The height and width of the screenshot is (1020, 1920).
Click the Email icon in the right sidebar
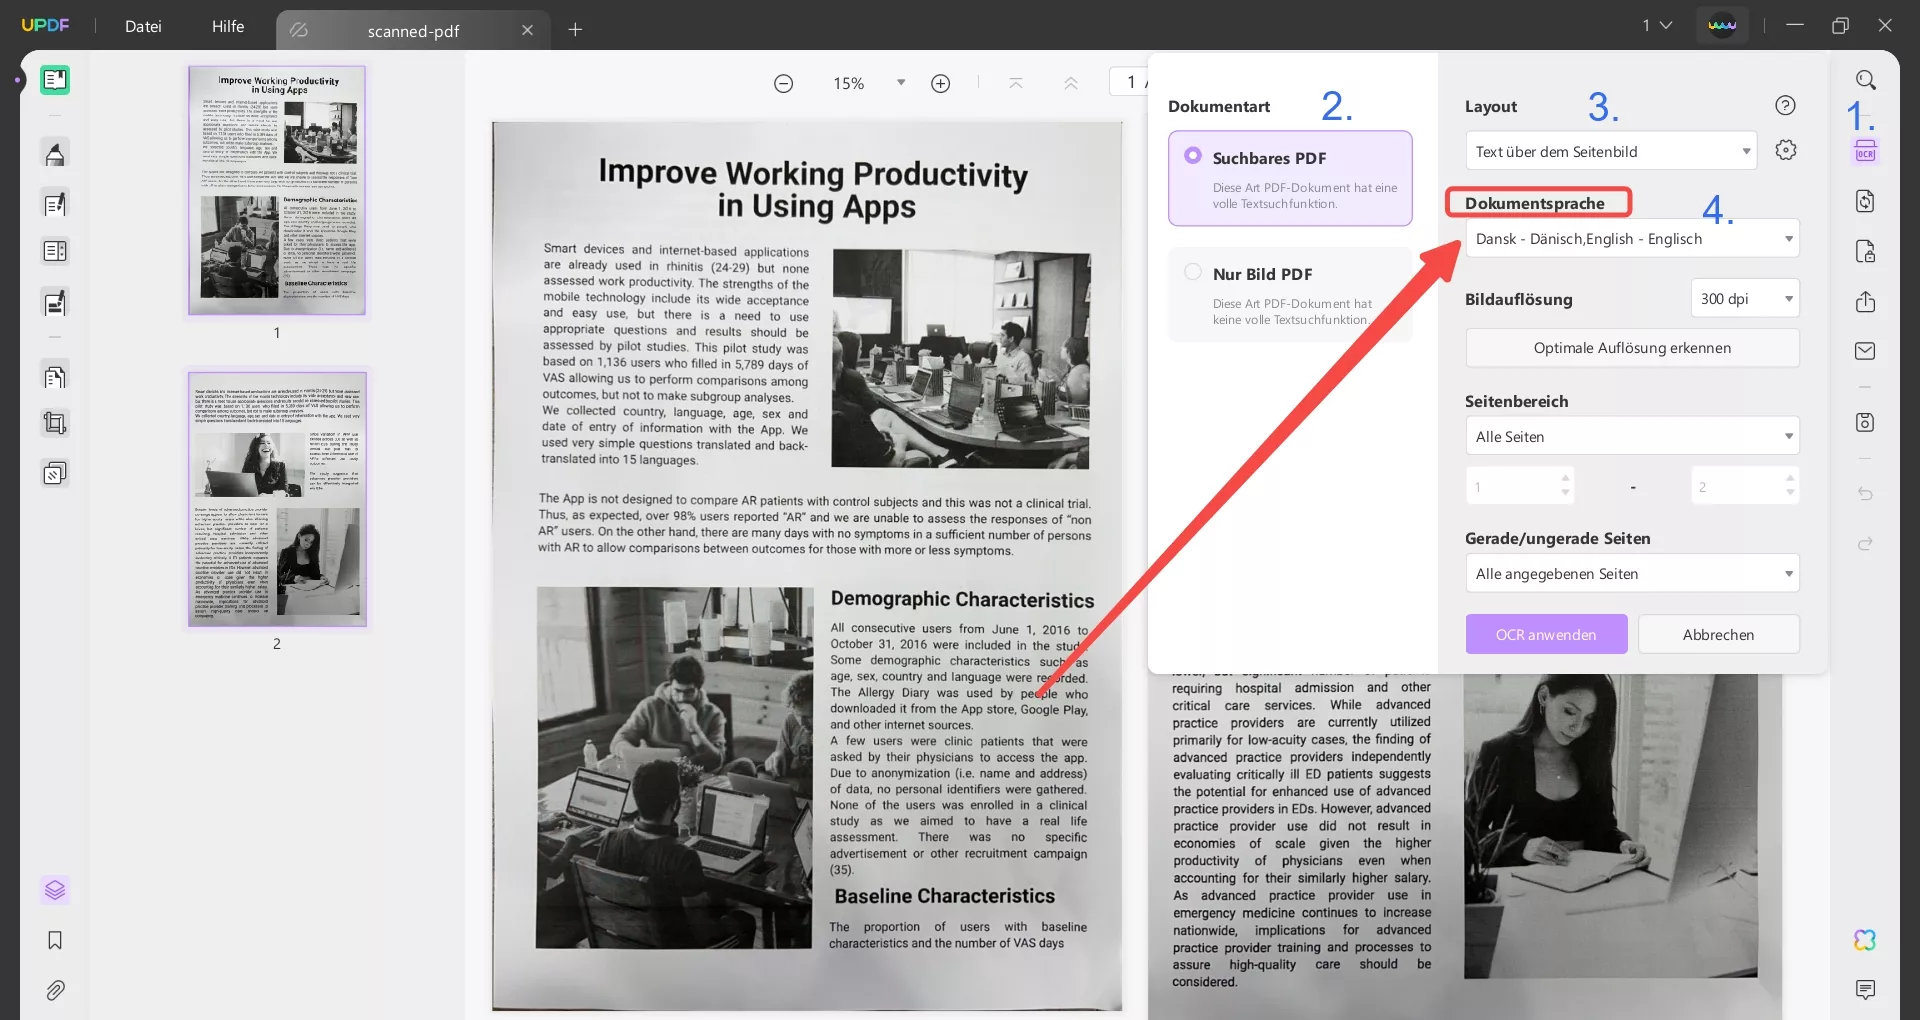coord(1866,351)
